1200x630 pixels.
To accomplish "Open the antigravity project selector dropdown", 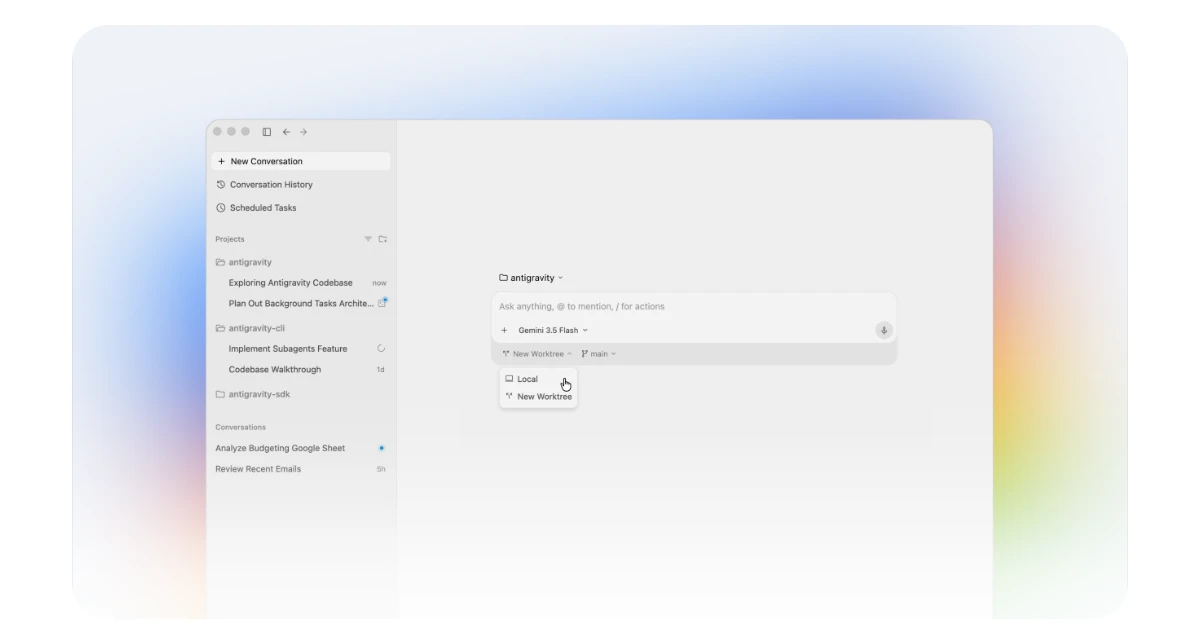I will 531,278.
